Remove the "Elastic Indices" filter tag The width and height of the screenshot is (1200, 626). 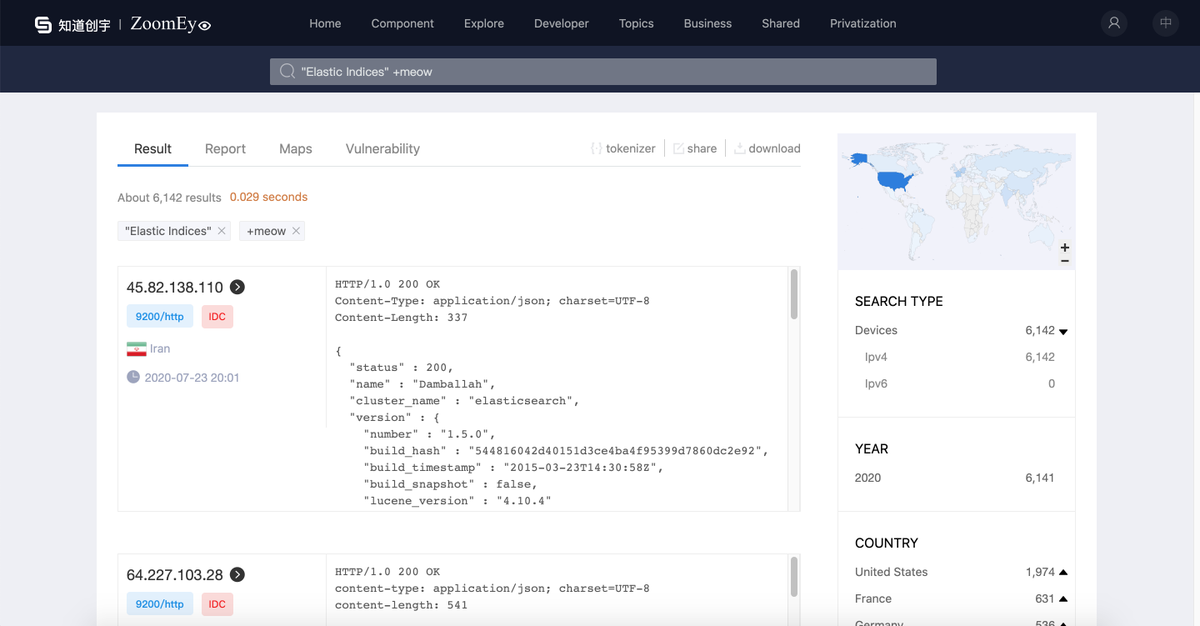click(222, 231)
